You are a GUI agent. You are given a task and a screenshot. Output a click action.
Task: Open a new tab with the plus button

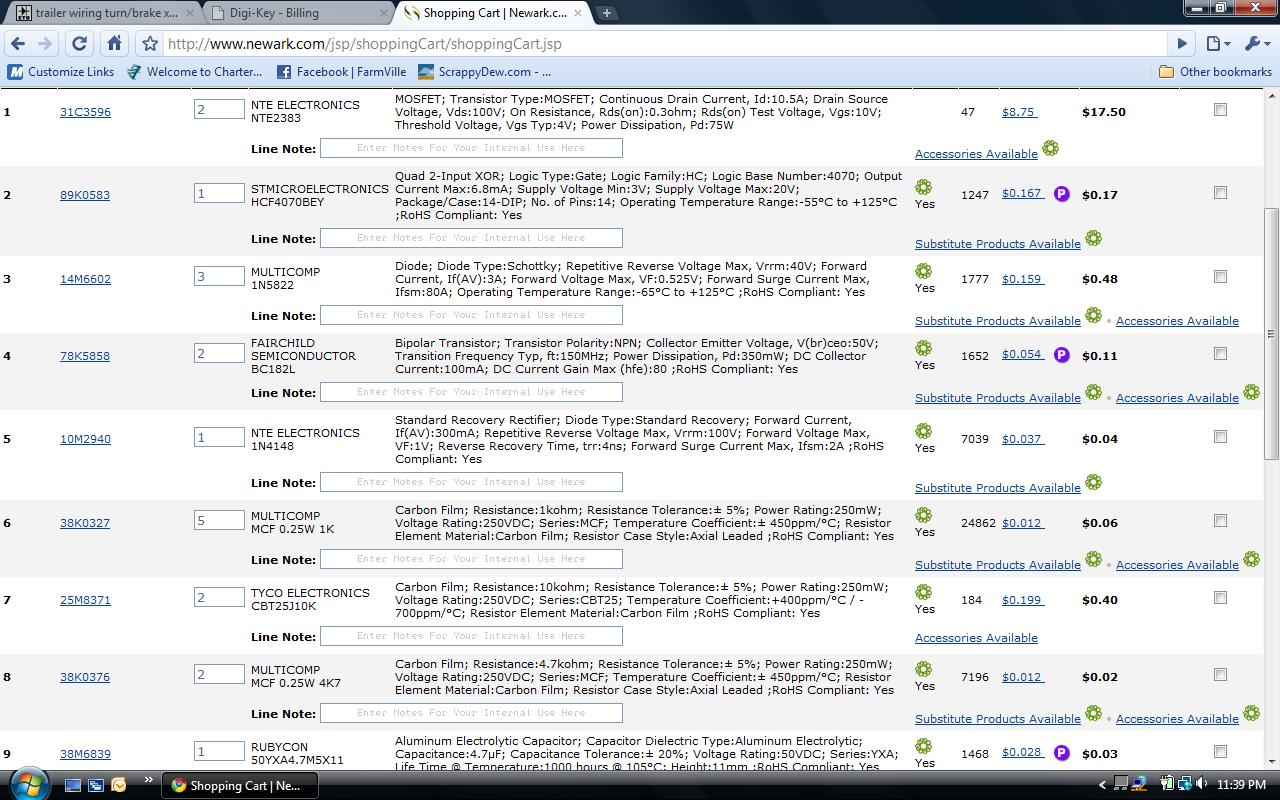606,13
